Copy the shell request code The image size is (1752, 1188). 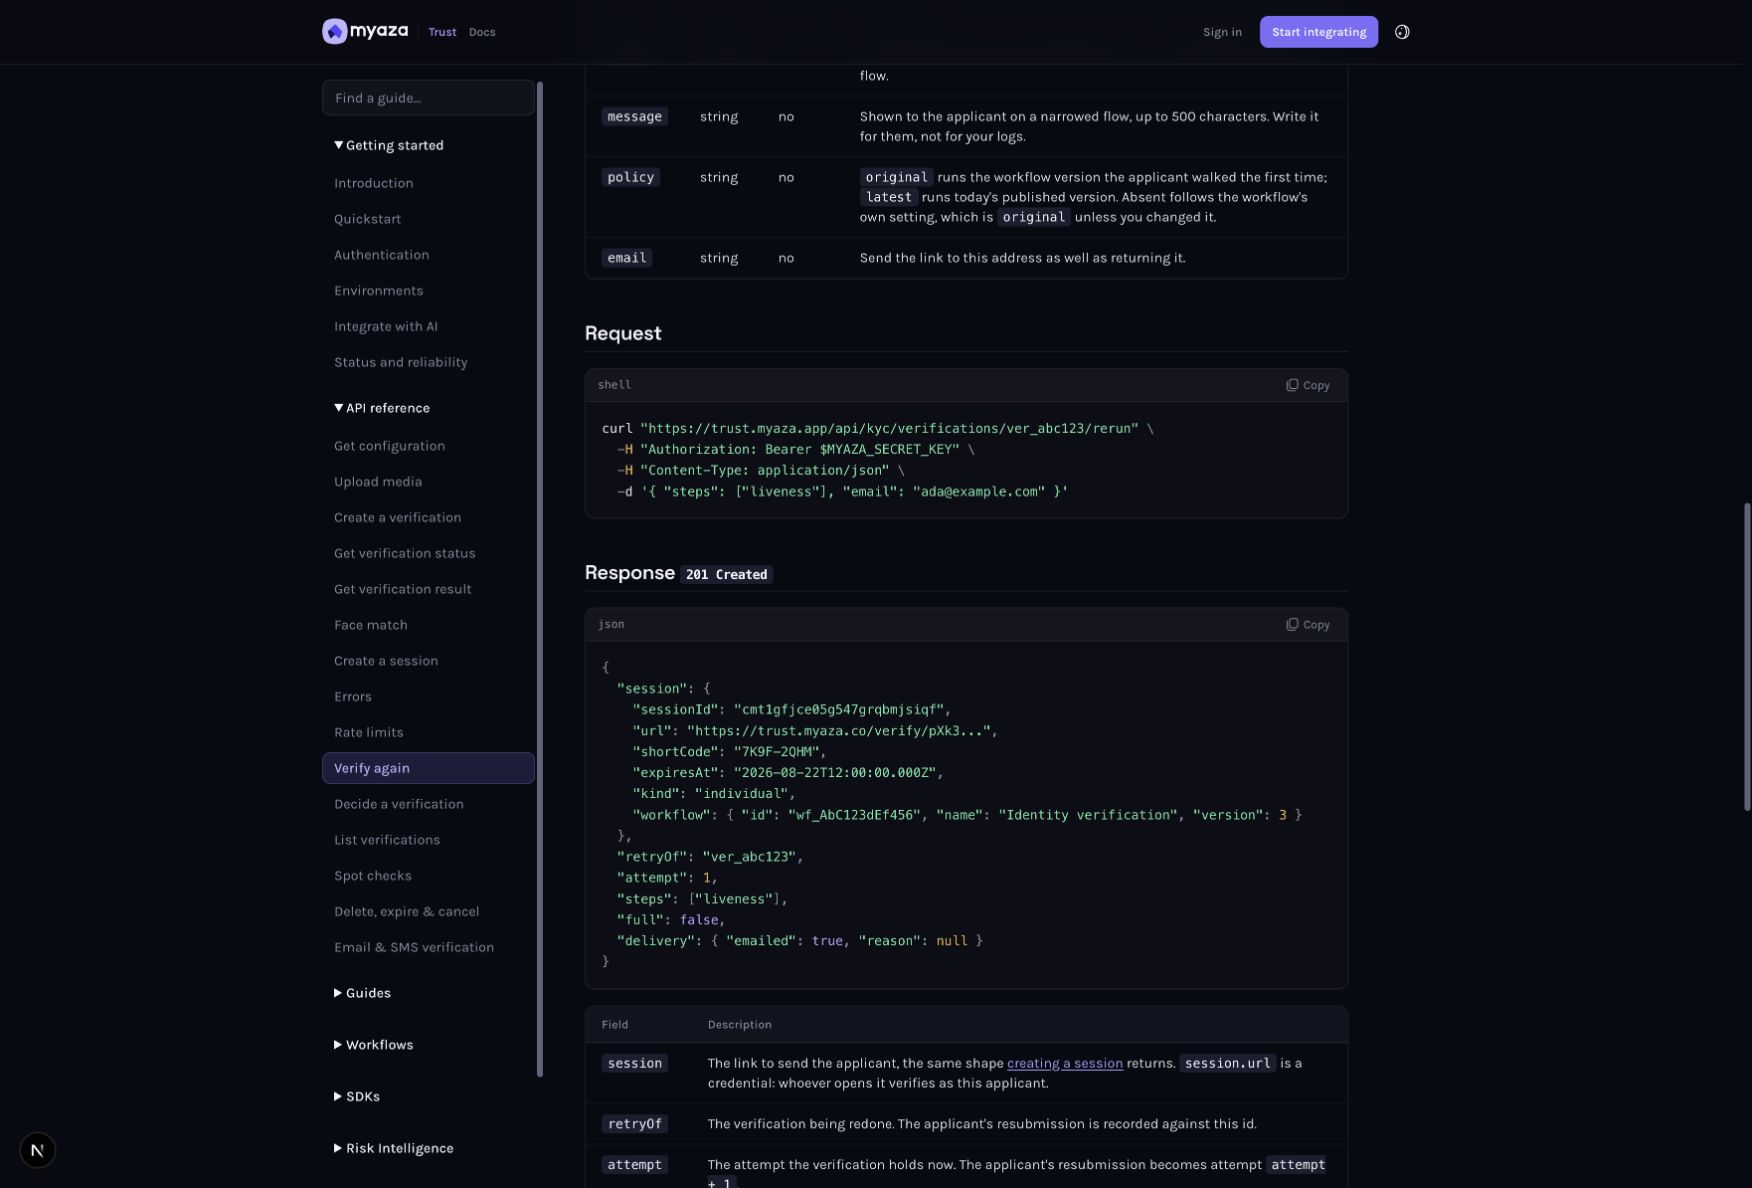(1307, 385)
